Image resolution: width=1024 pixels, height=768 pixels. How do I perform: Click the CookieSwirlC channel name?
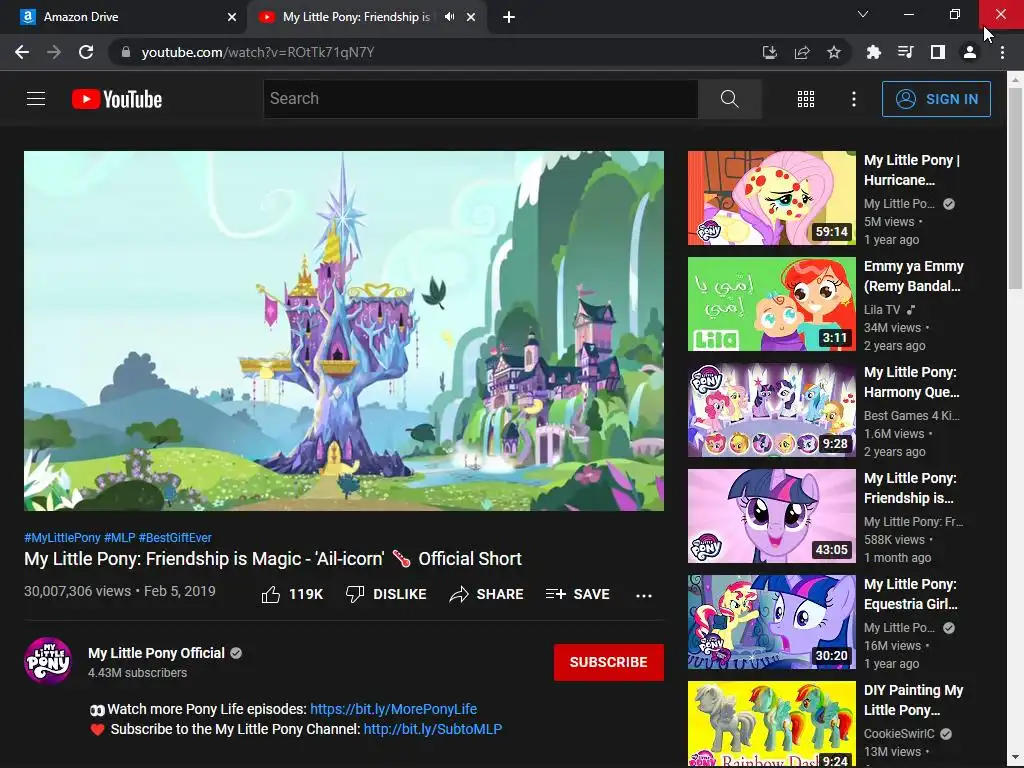(899, 733)
